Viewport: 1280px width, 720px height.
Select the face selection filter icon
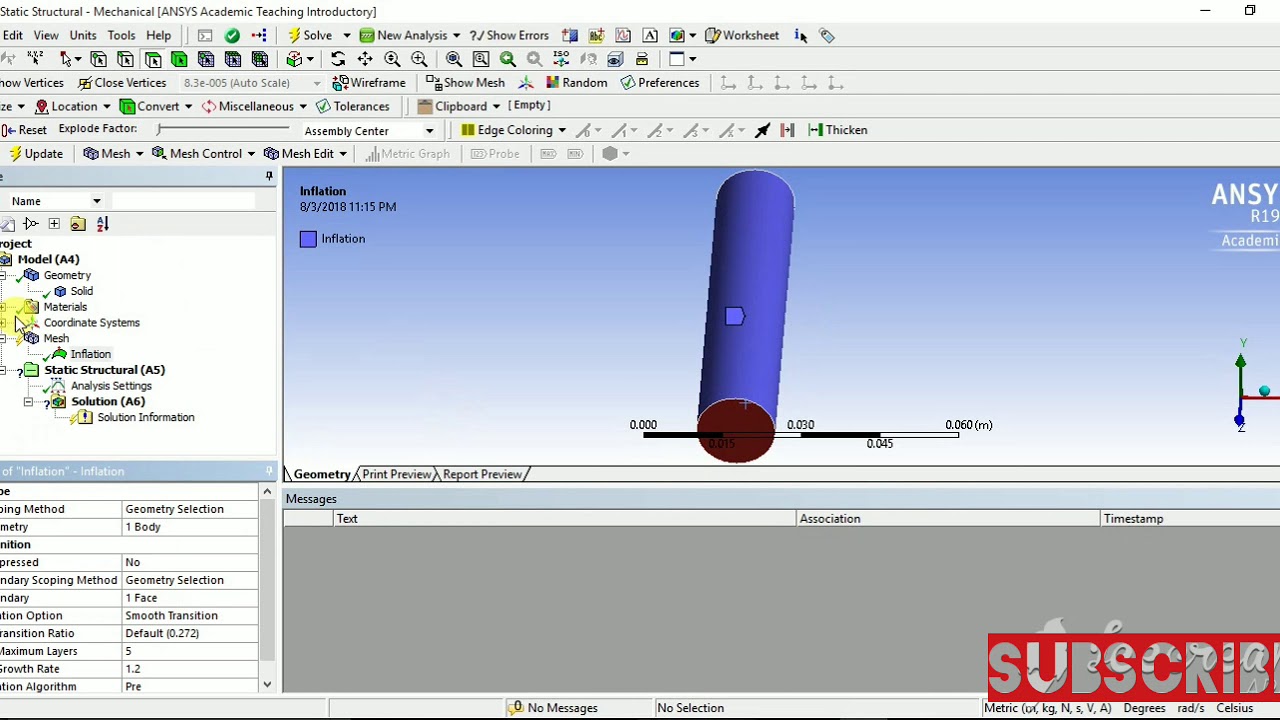(153, 59)
